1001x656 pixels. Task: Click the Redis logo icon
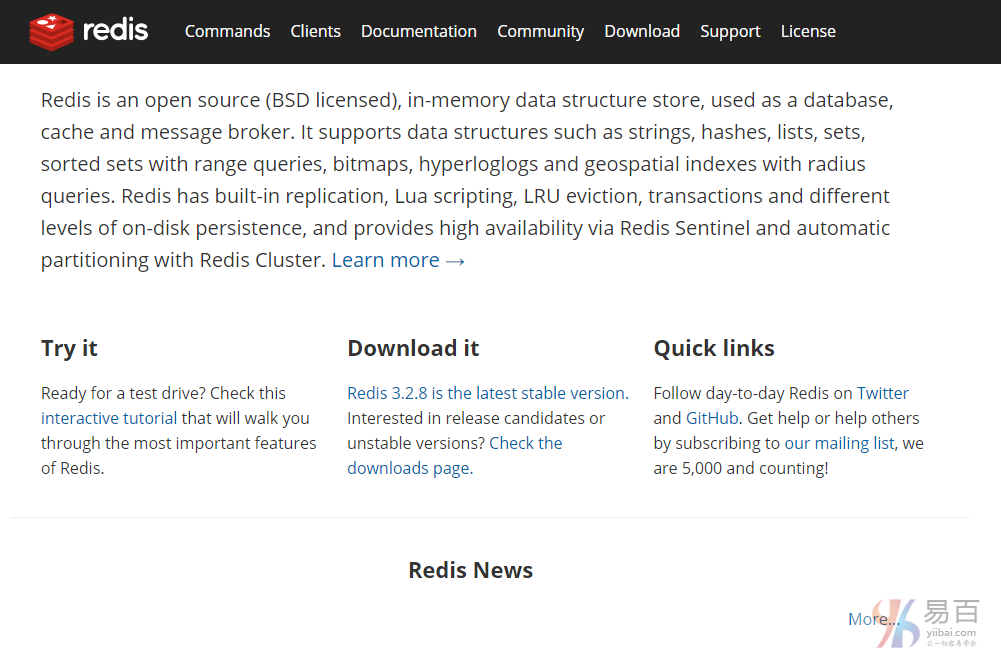pos(52,32)
